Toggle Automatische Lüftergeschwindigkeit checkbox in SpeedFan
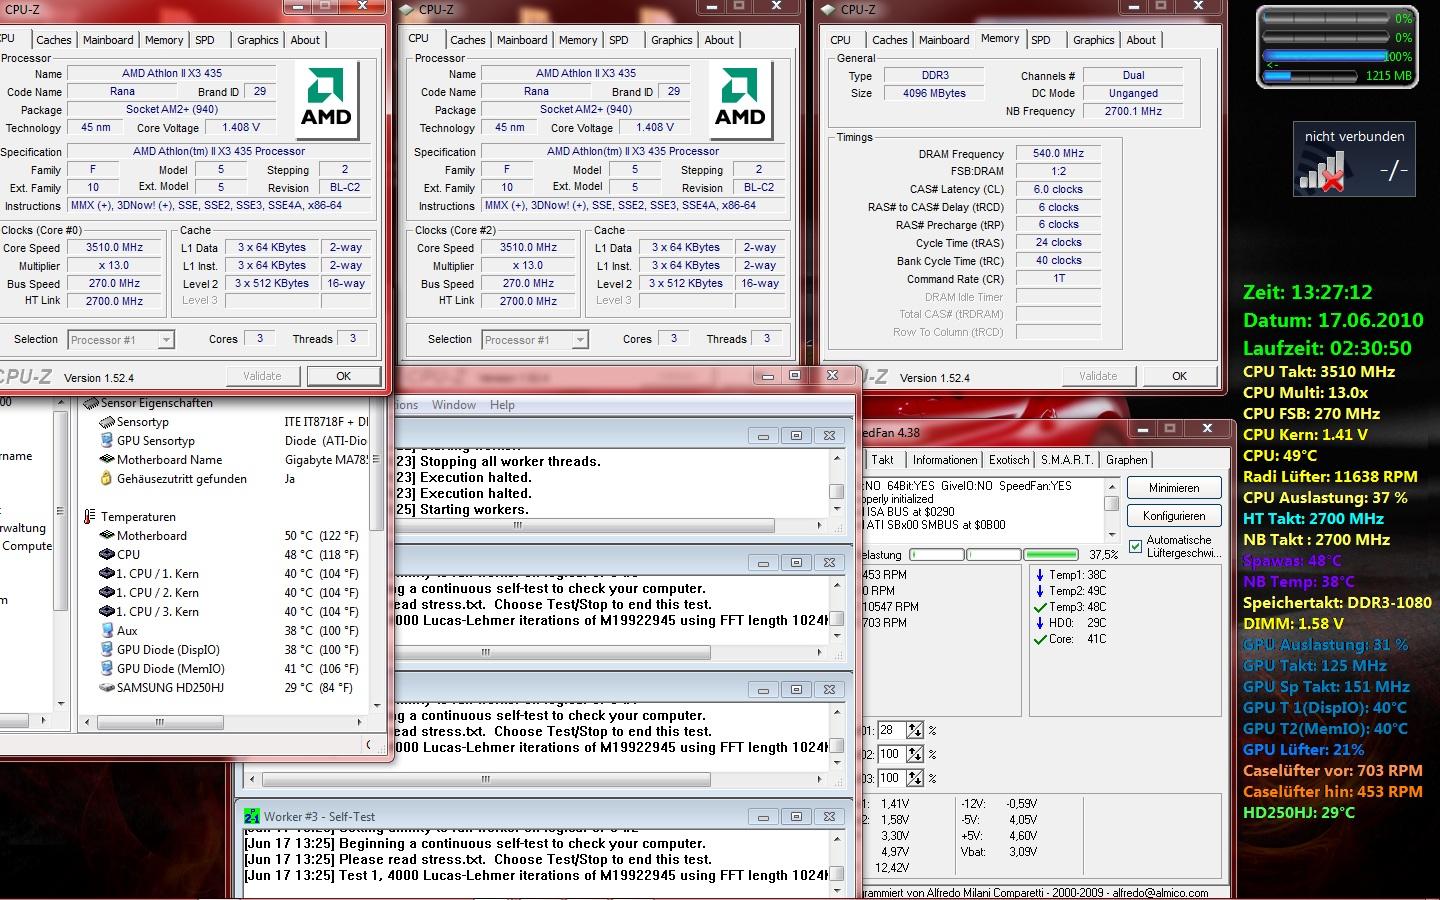The height and width of the screenshot is (900, 1440). click(x=1135, y=546)
